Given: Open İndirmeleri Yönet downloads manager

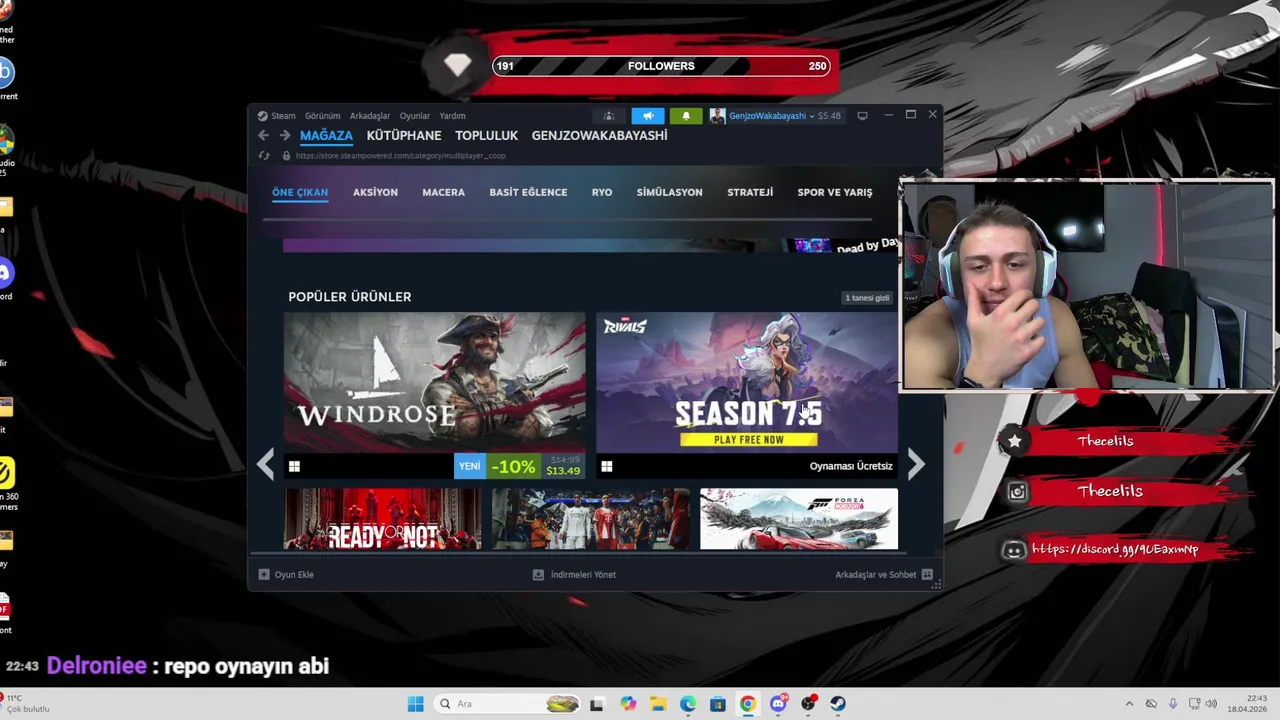Looking at the screenshot, I should [574, 575].
